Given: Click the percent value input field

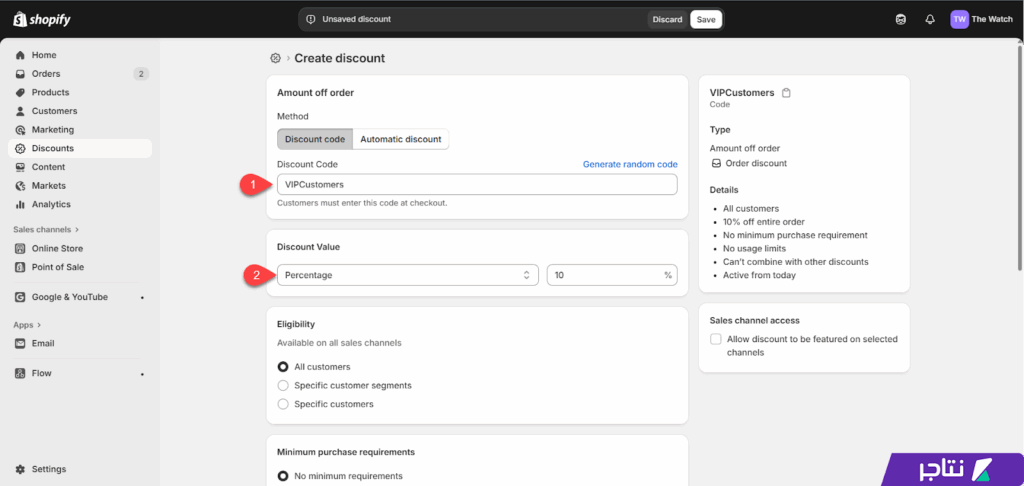Looking at the screenshot, I should click(604, 275).
